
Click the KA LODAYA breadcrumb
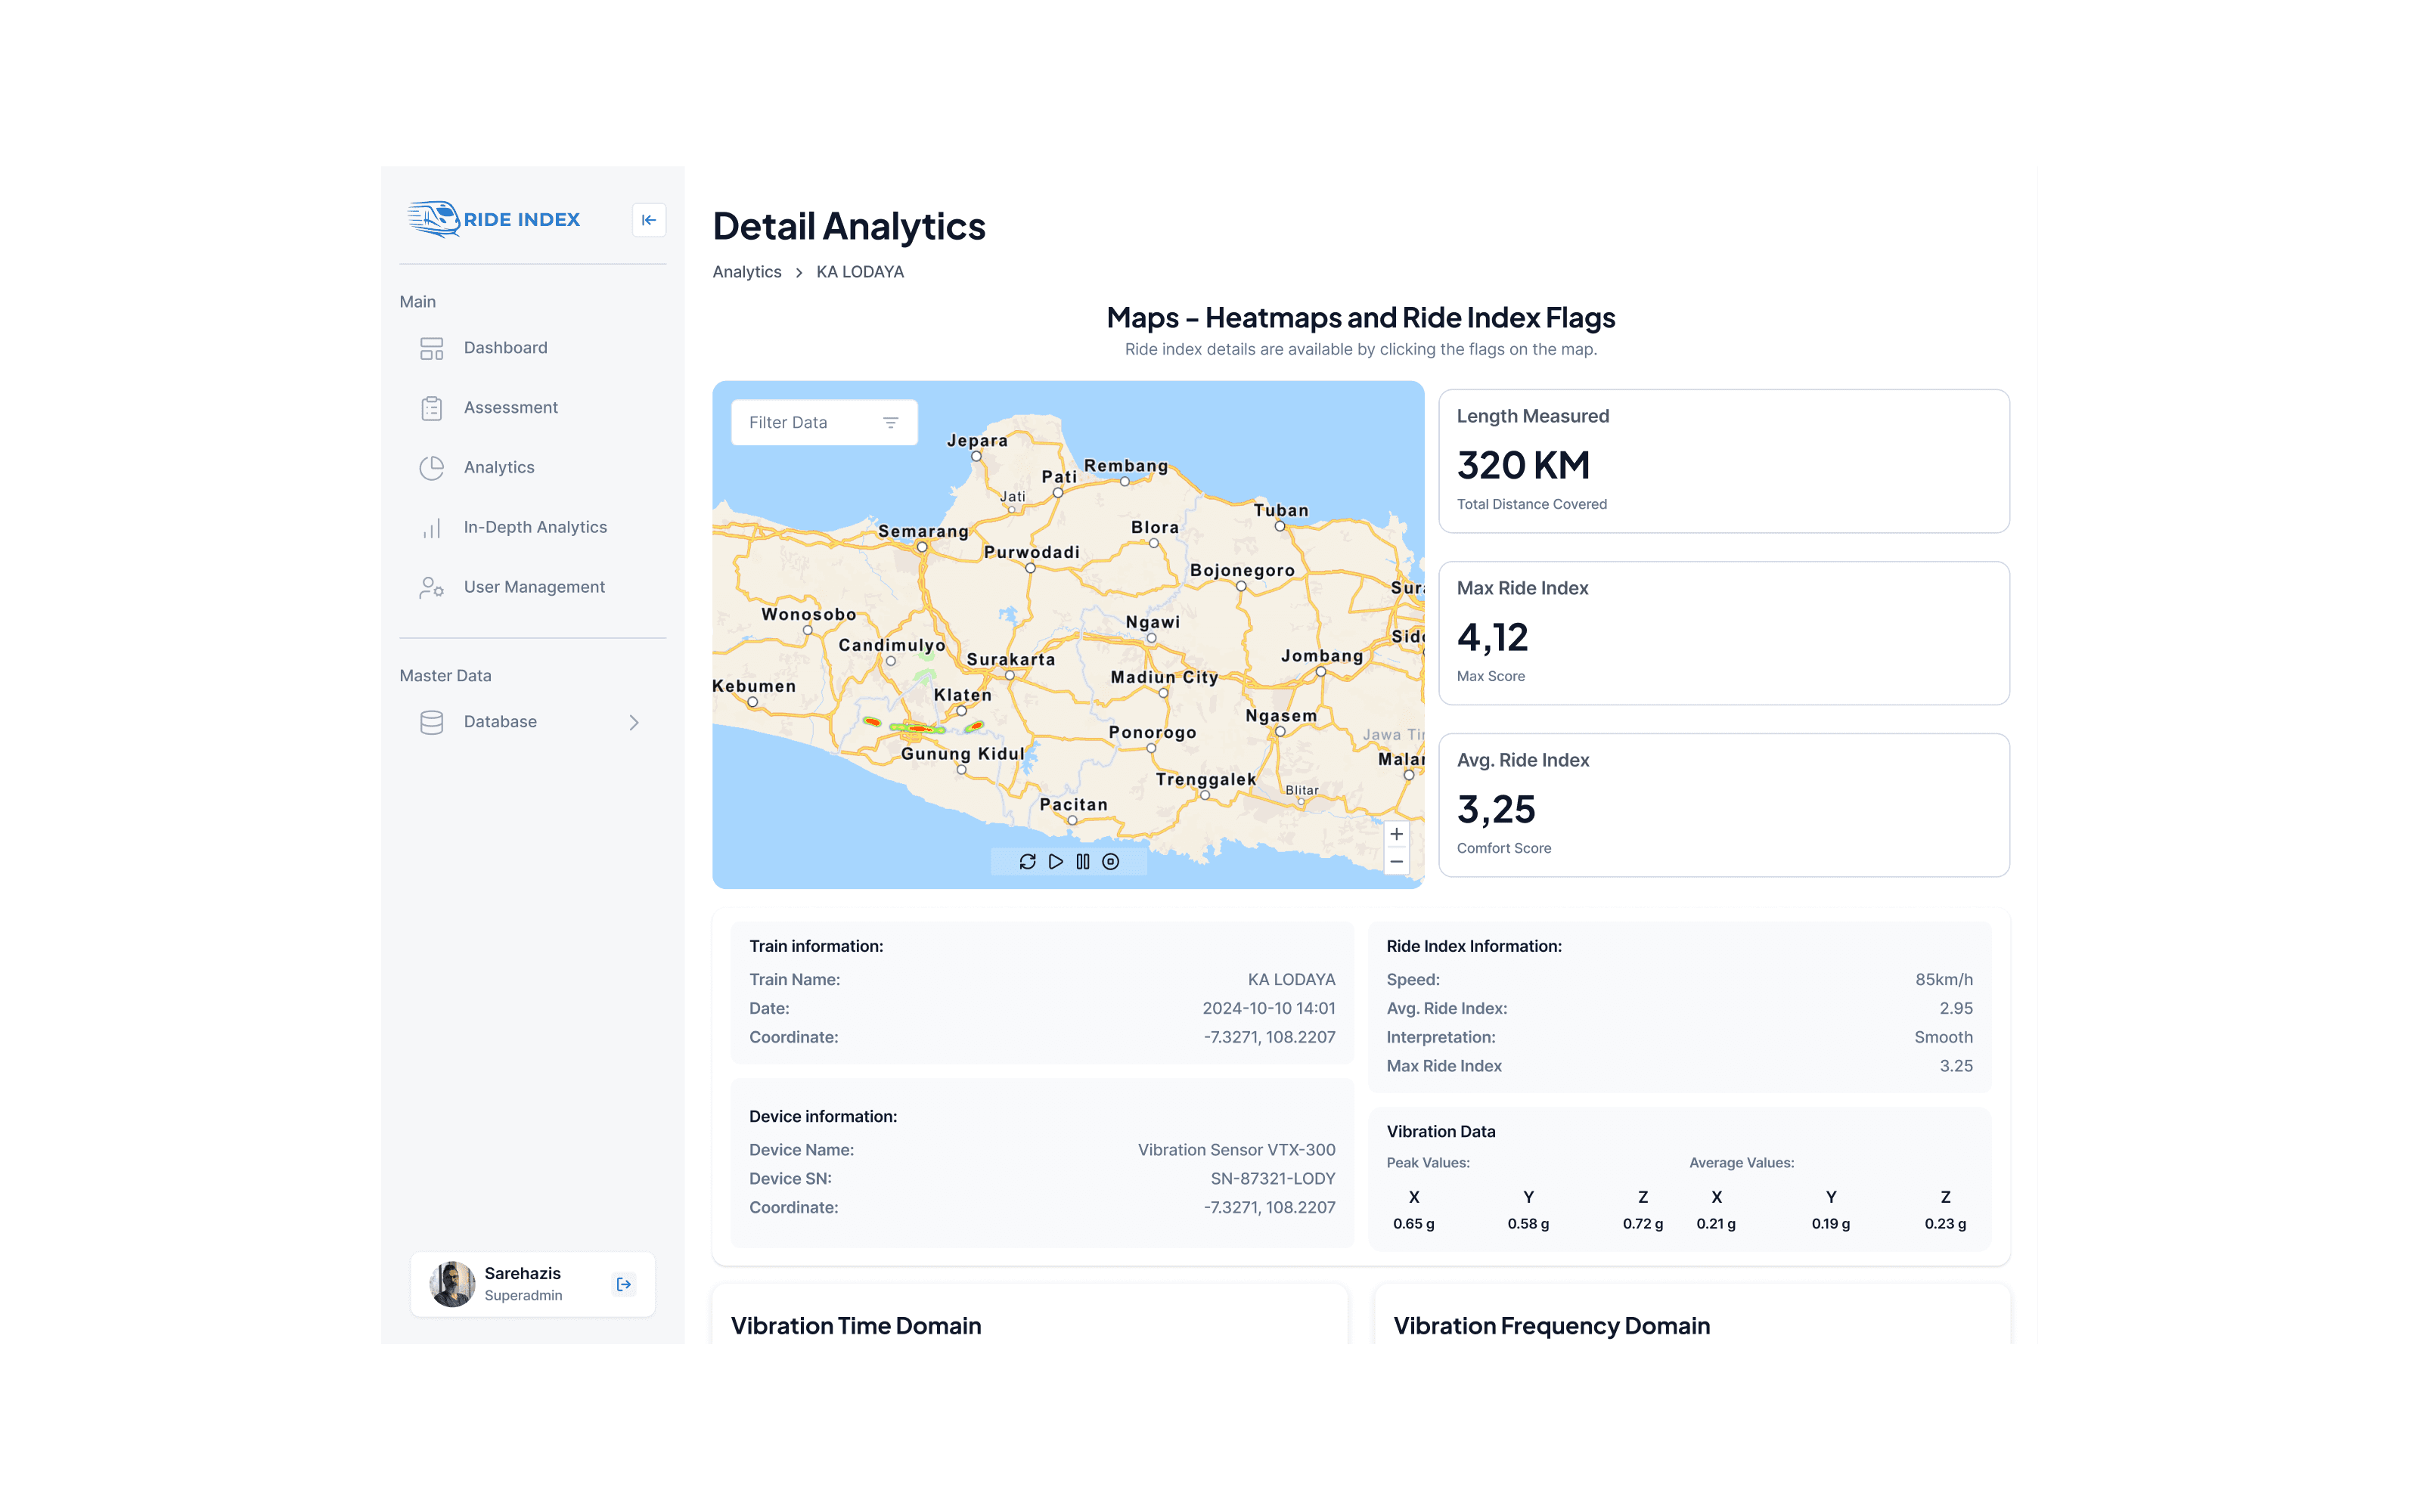point(860,272)
